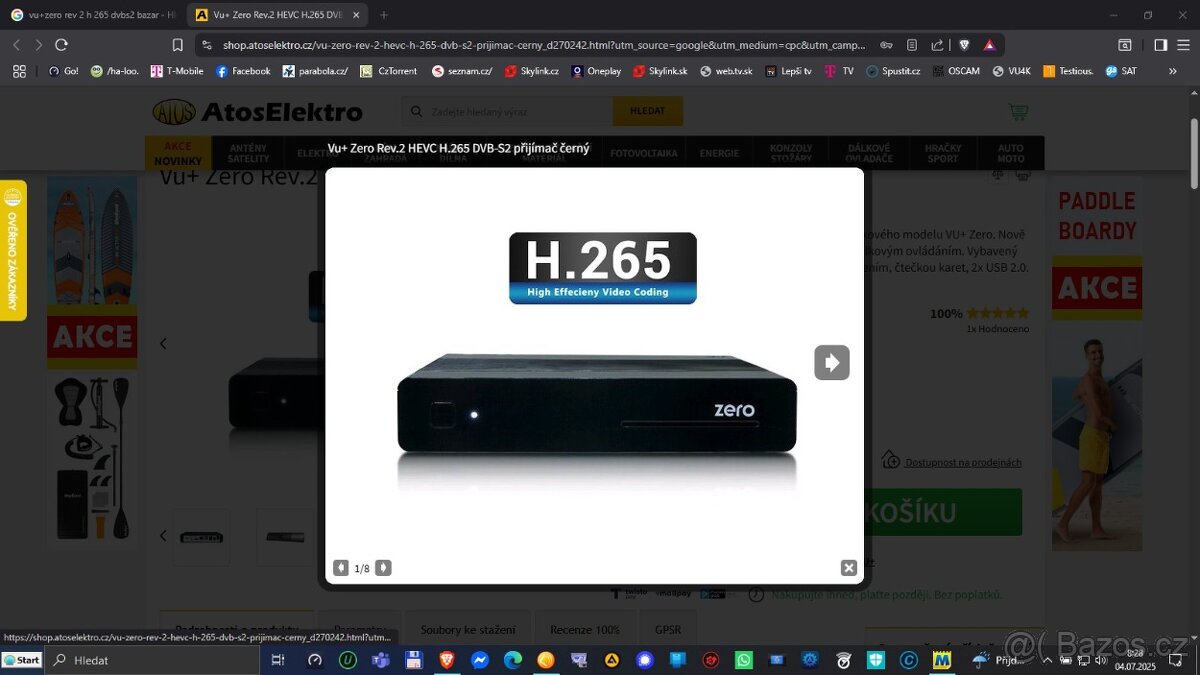Open Messenger taskbar icon
Viewport: 1200px width, 675px height.
point(479,660)
